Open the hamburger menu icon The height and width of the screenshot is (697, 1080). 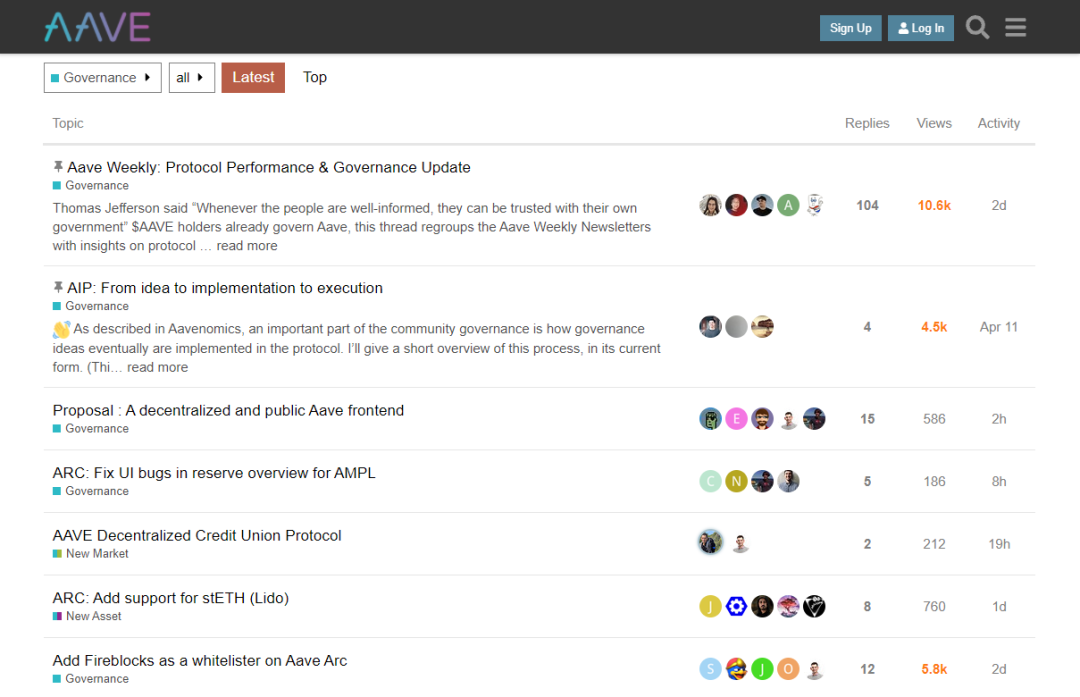(x=1015, y=28)
